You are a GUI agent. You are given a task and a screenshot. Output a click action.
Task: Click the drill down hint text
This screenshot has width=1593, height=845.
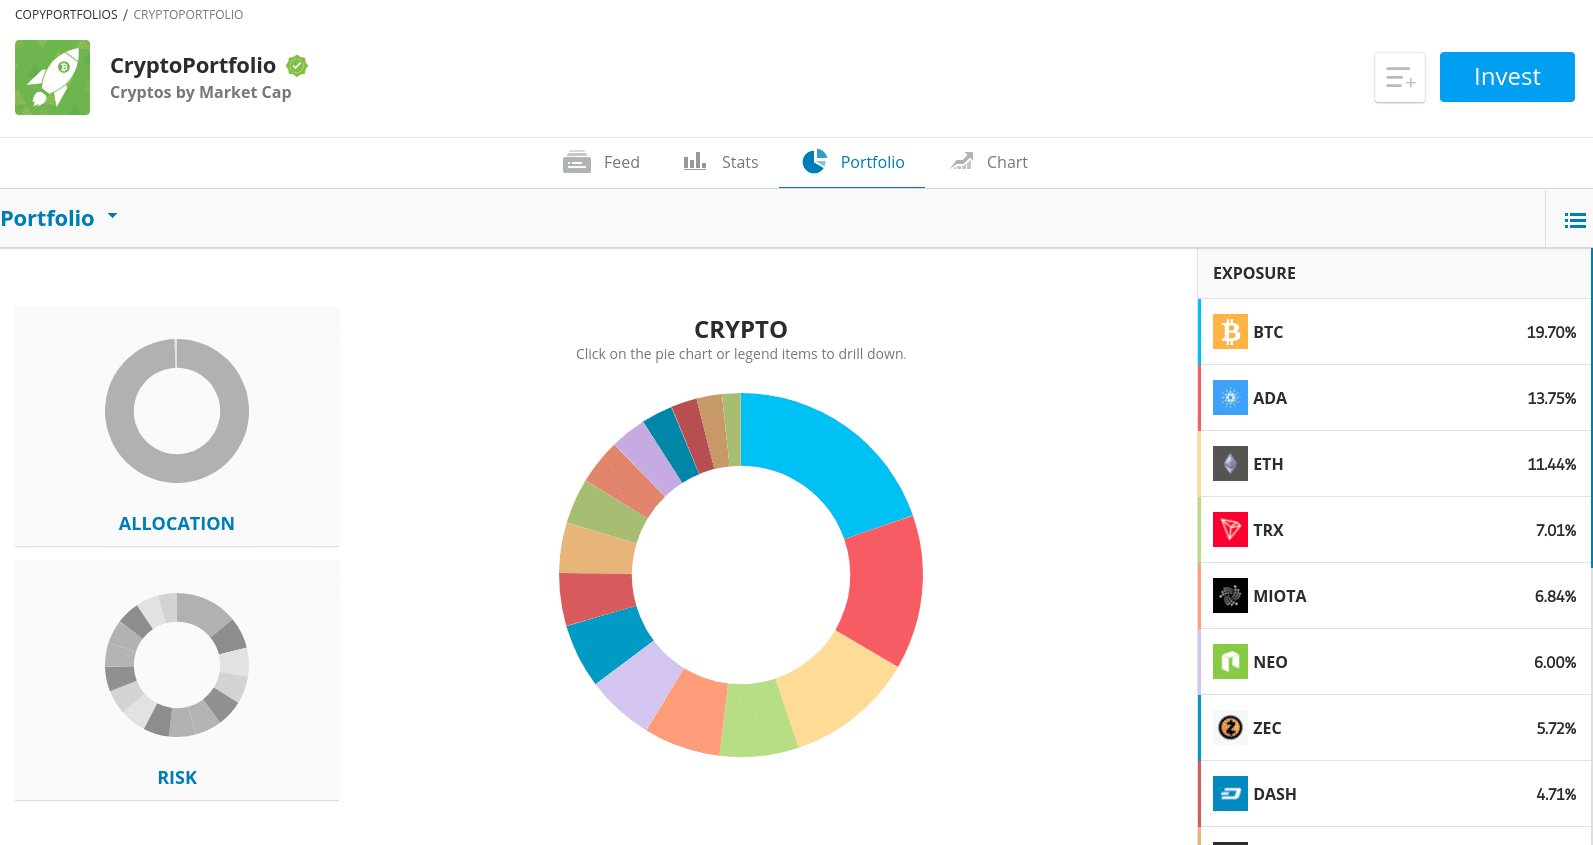click(741, 354)
